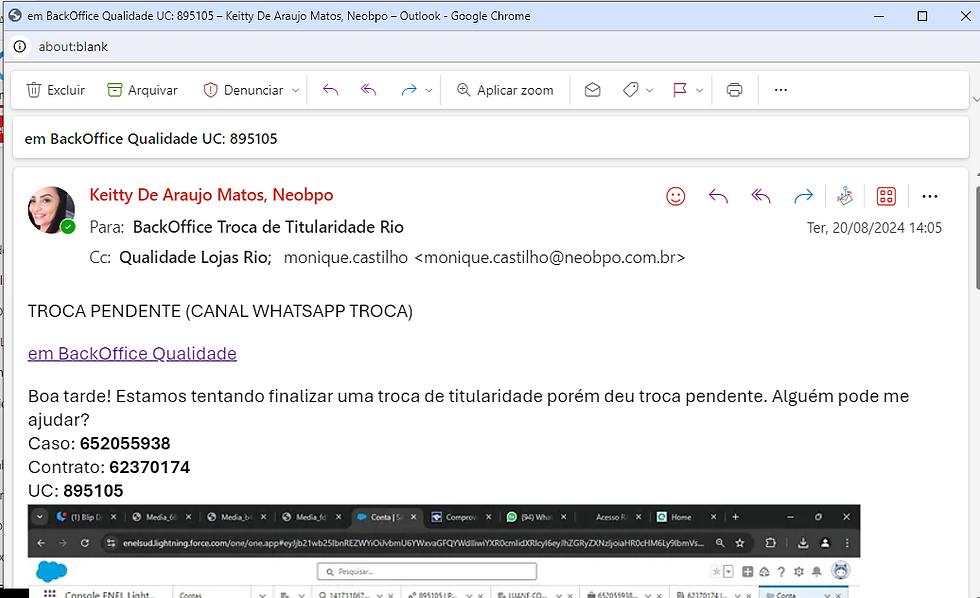
Task: Expand the category tag dropdown
Action: (x=649, y=90)
